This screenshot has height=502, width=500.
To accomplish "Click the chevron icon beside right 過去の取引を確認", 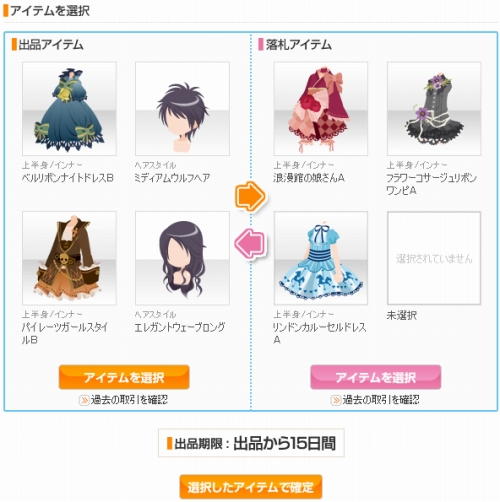I will 336,400.
